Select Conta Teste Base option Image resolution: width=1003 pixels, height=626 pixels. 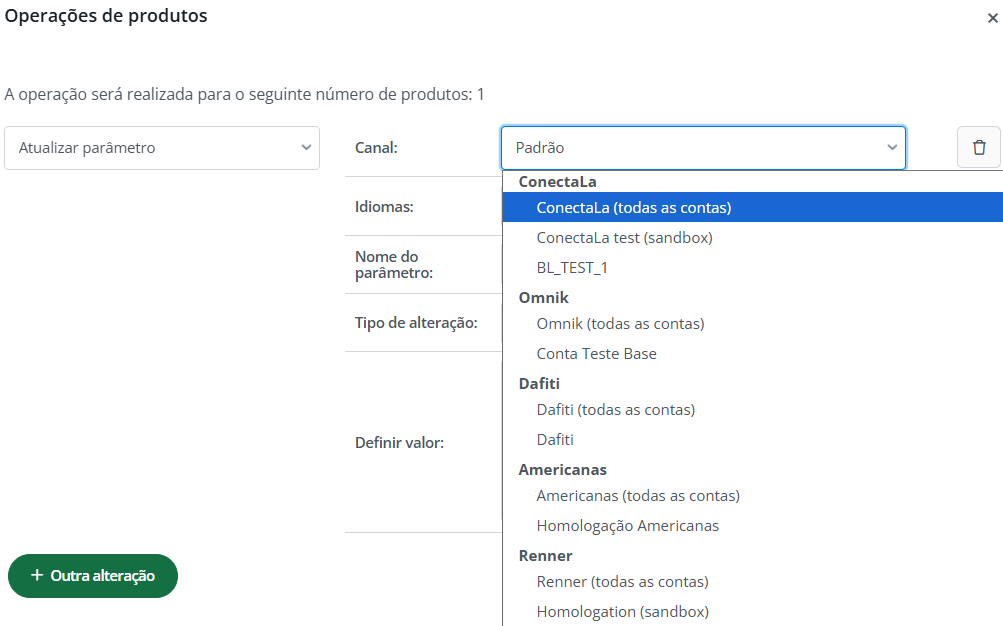[596, 354]
